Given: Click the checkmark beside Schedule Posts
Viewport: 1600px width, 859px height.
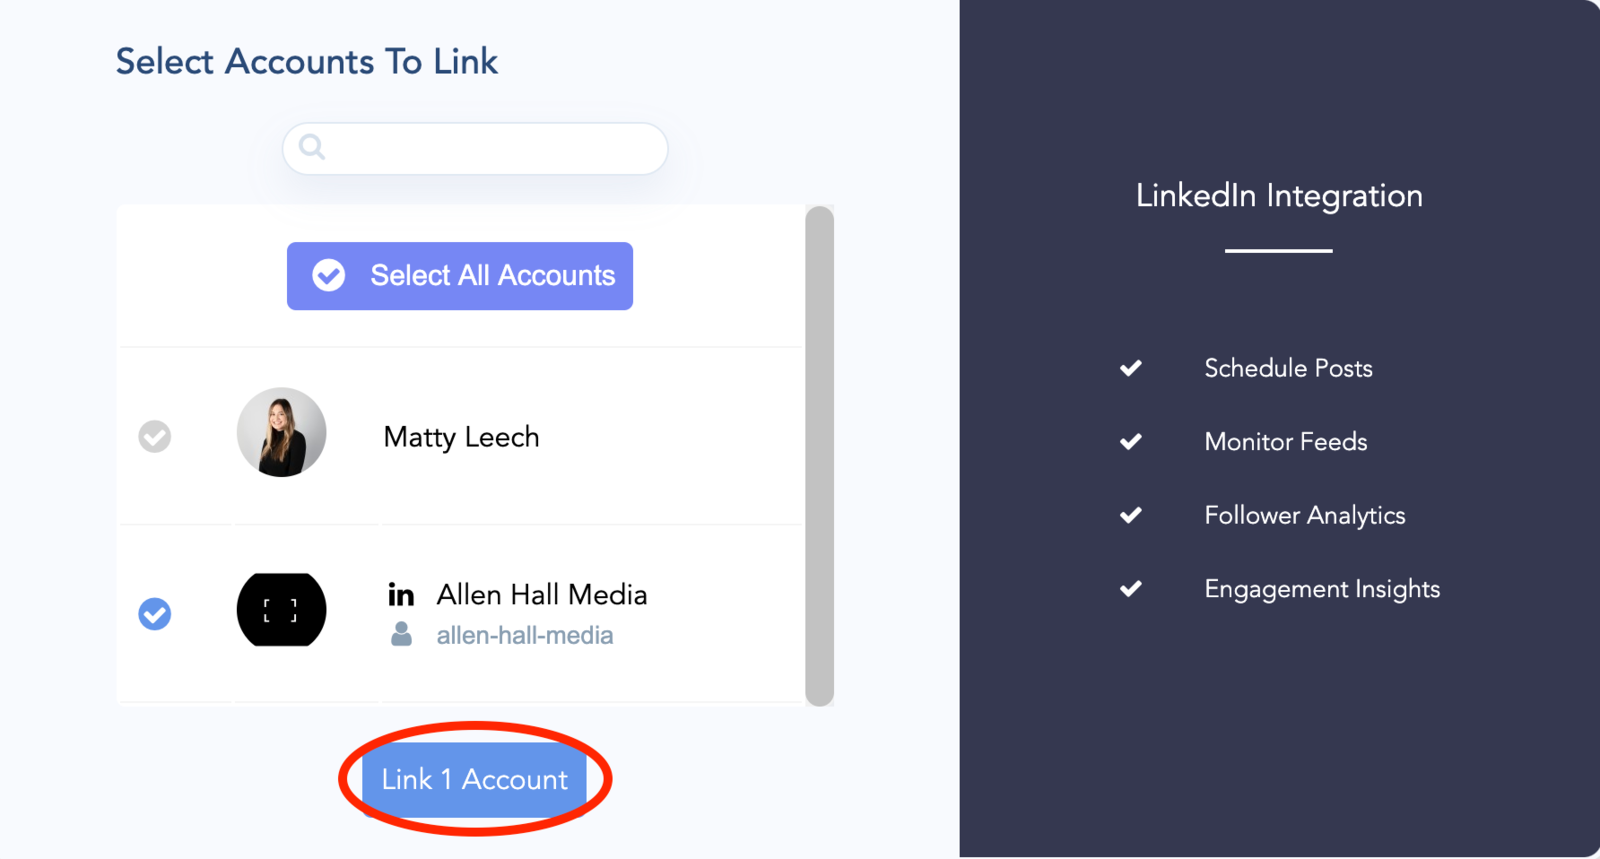Looking at the screenshot, I should click(1131, 368).
